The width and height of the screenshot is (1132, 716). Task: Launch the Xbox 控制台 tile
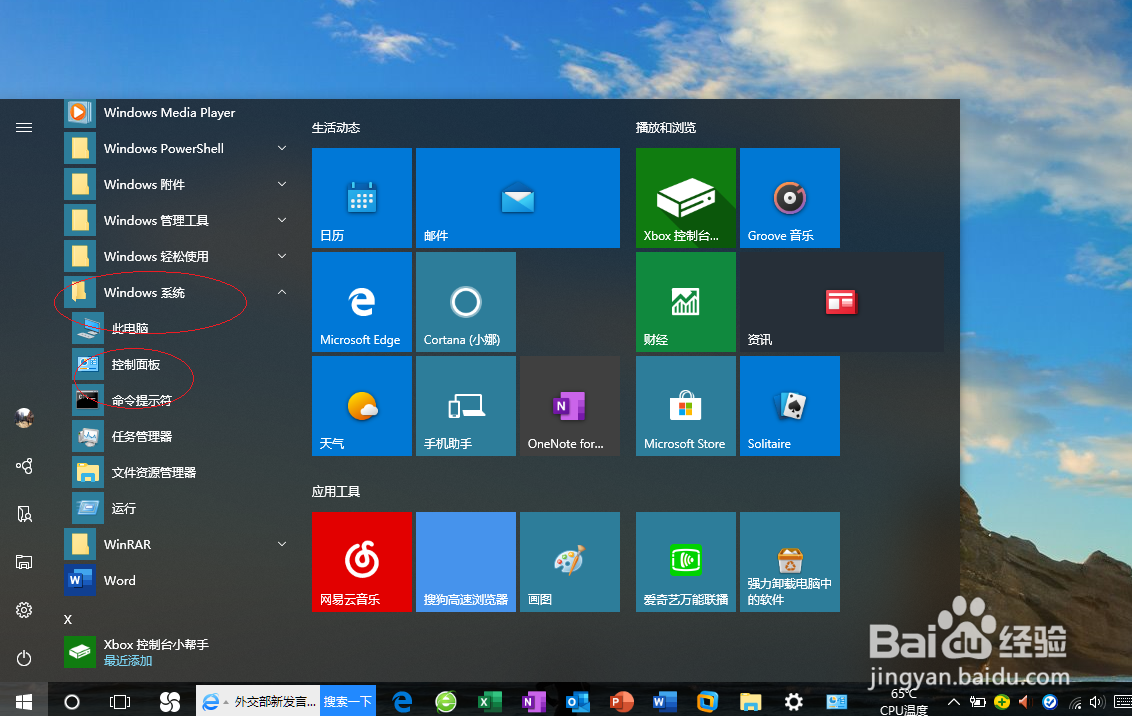[686, 198]
